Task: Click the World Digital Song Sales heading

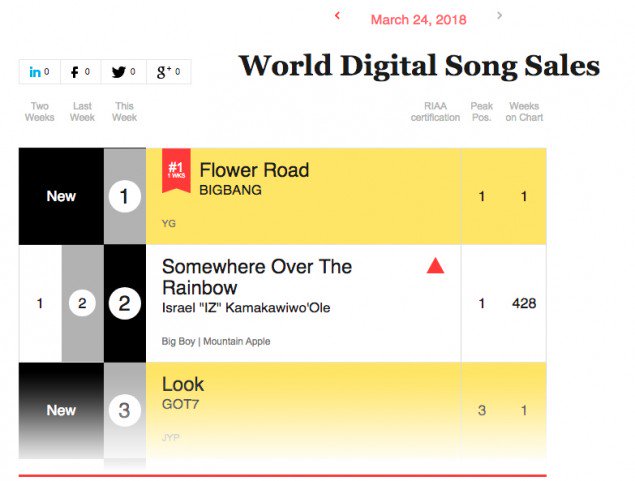Action: (419, 66)
